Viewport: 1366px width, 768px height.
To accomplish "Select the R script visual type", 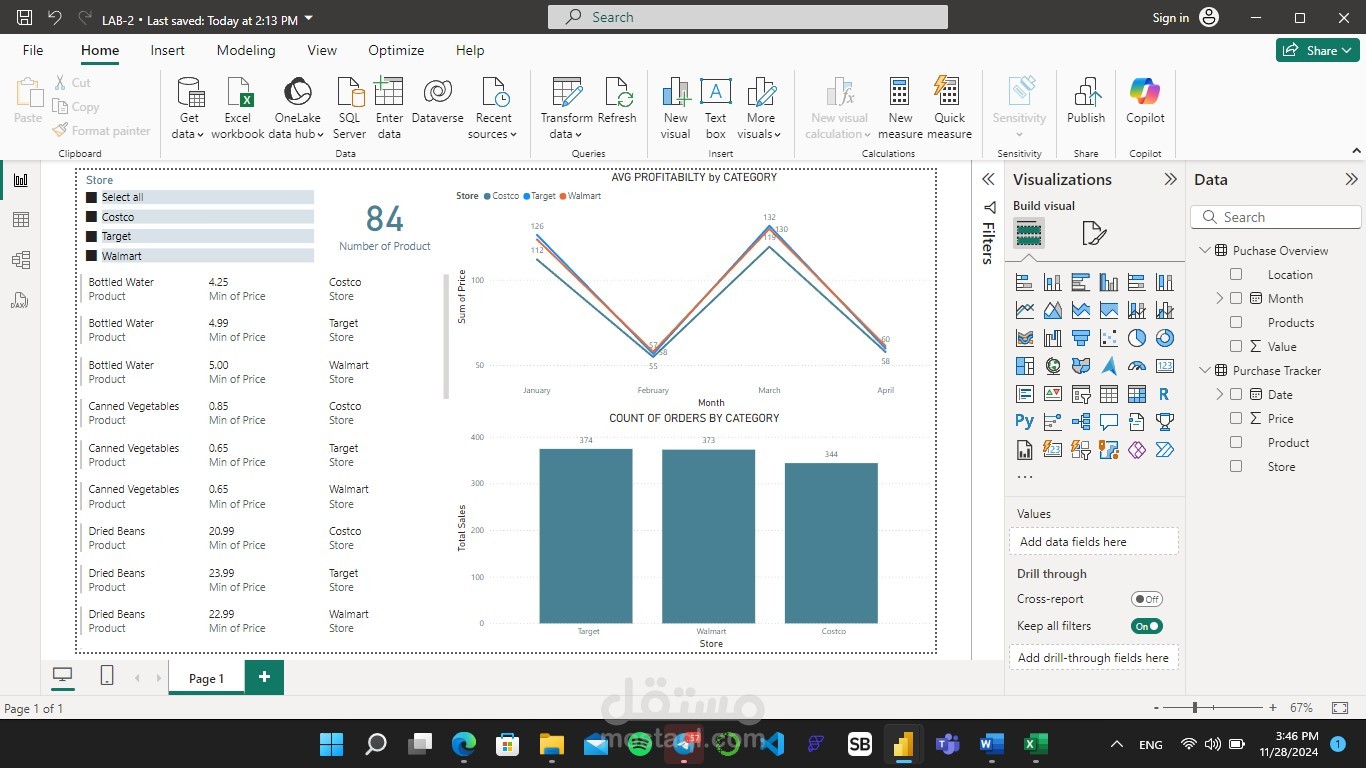I will [x=1164, y=394].
